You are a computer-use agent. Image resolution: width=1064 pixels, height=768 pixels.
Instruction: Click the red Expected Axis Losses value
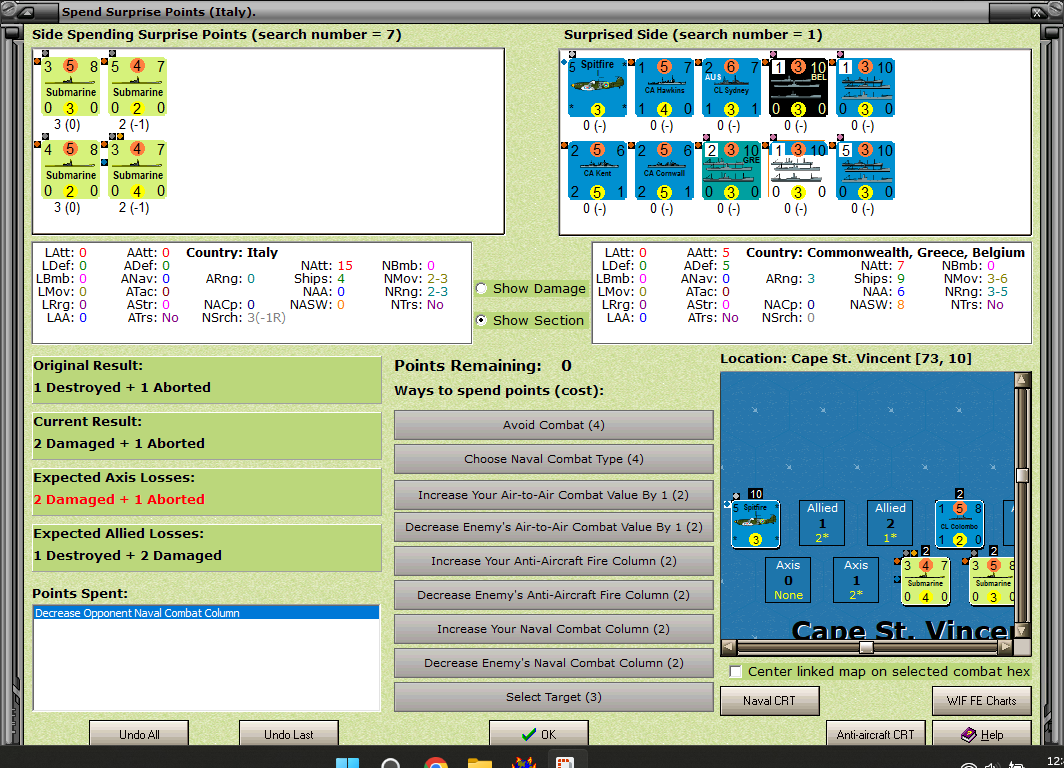tap(119, 499)
